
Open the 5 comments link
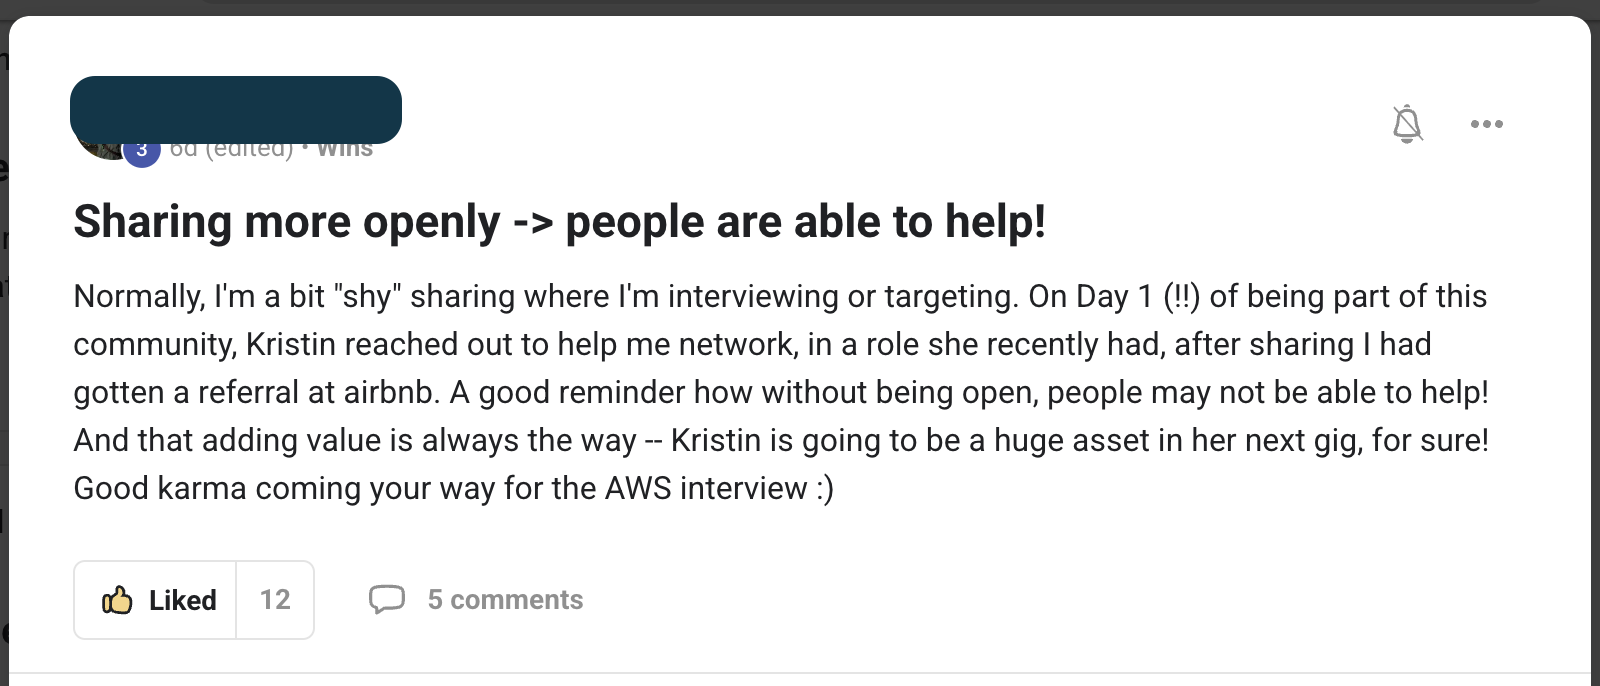pos(505,600)
